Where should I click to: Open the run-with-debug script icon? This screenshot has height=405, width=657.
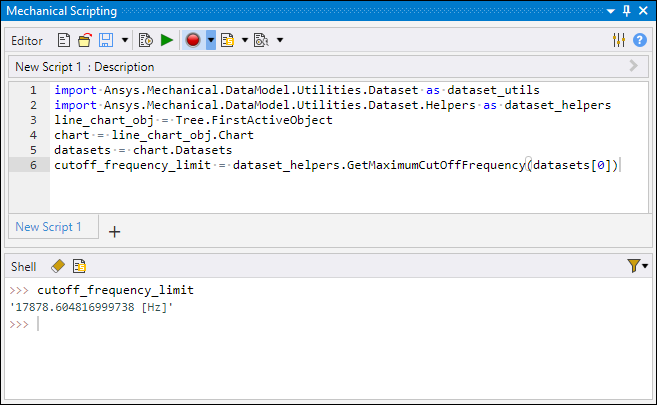click(145, 41)
